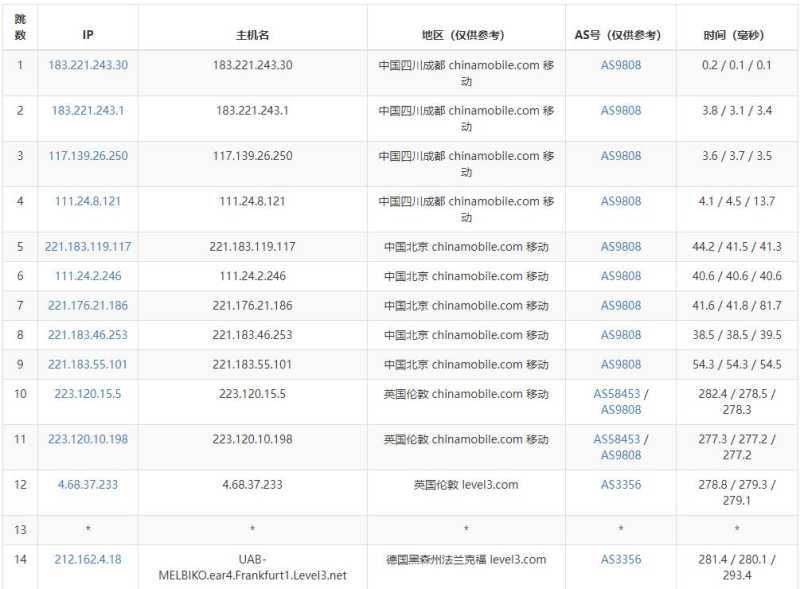Select time value 3.8 / 3.1 / 3.4

(x=737, y=111)
